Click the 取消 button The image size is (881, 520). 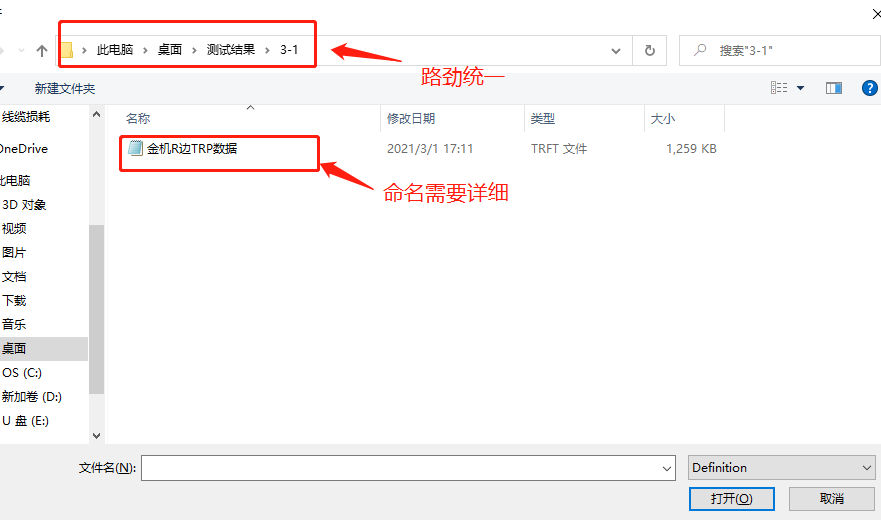pyautogui.click(x=832, y=499)
